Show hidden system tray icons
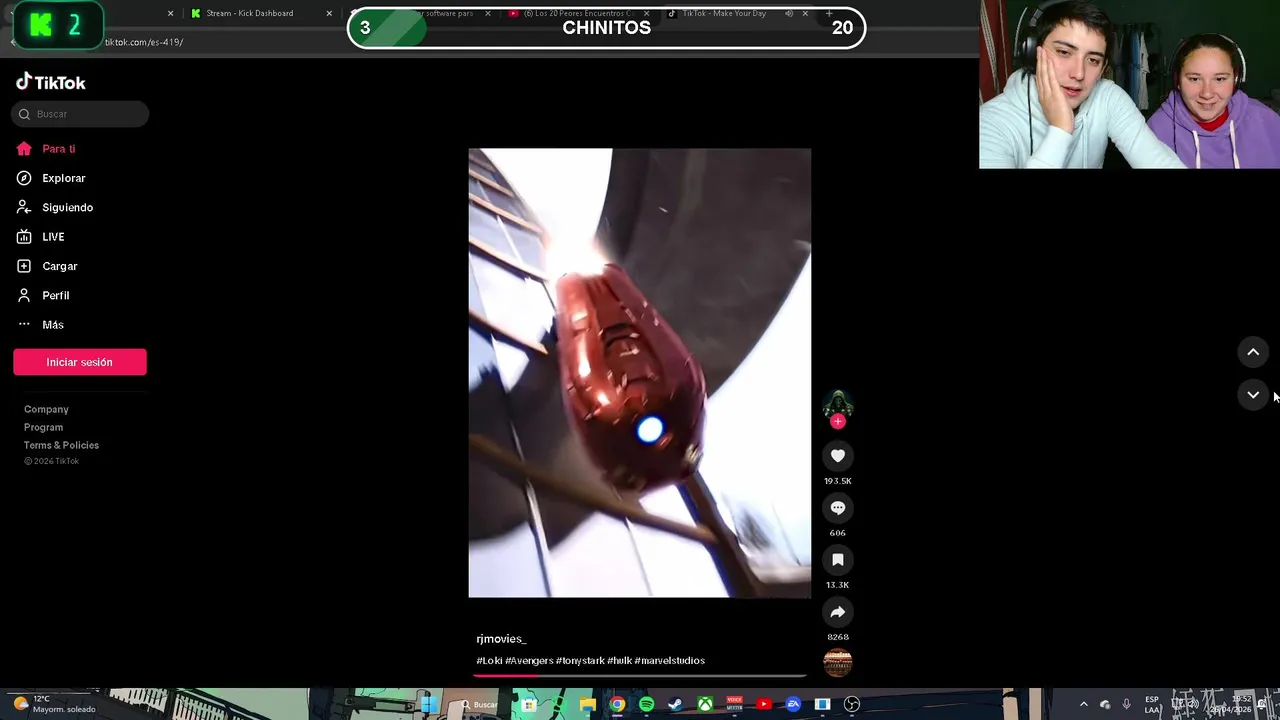1280x720 pixels. click(1083, 704)
